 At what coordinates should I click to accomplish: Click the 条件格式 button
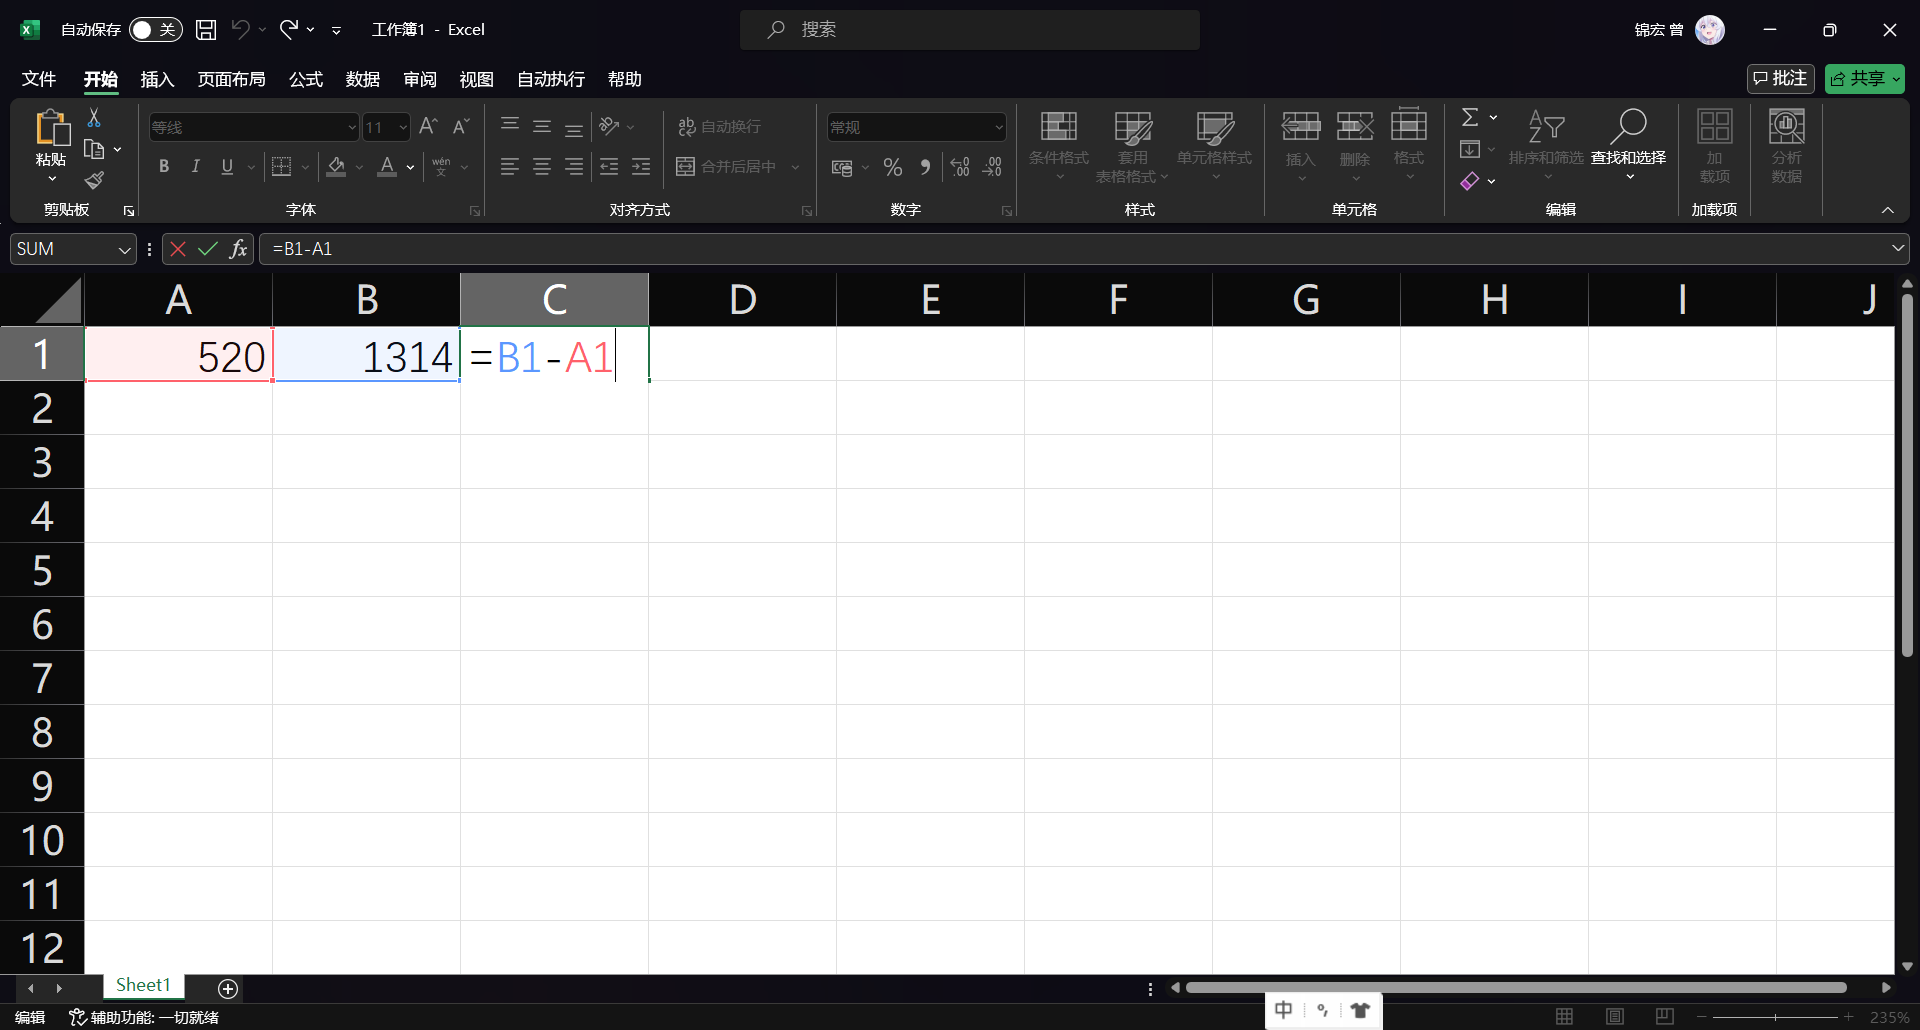tap(1059, 146)
